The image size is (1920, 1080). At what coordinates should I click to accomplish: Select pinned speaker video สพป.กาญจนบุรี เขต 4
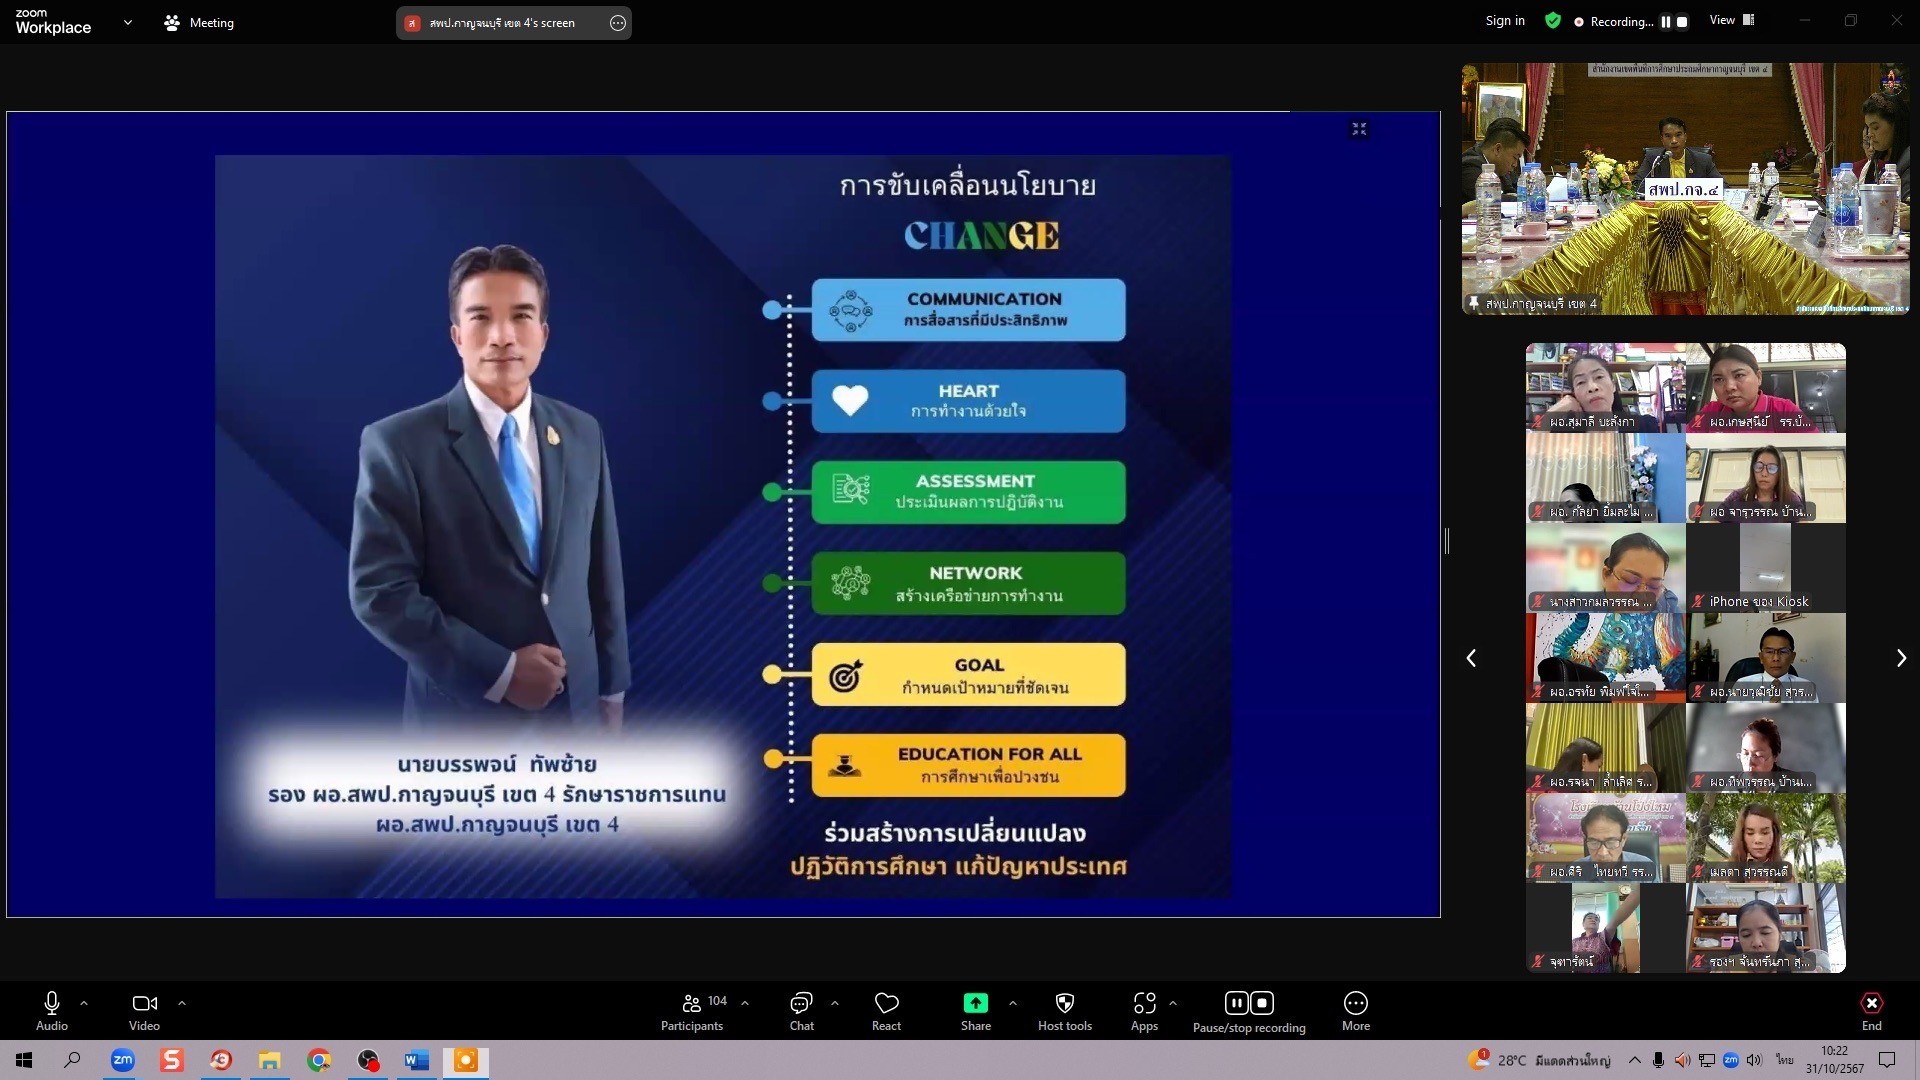pos(1685,189)
